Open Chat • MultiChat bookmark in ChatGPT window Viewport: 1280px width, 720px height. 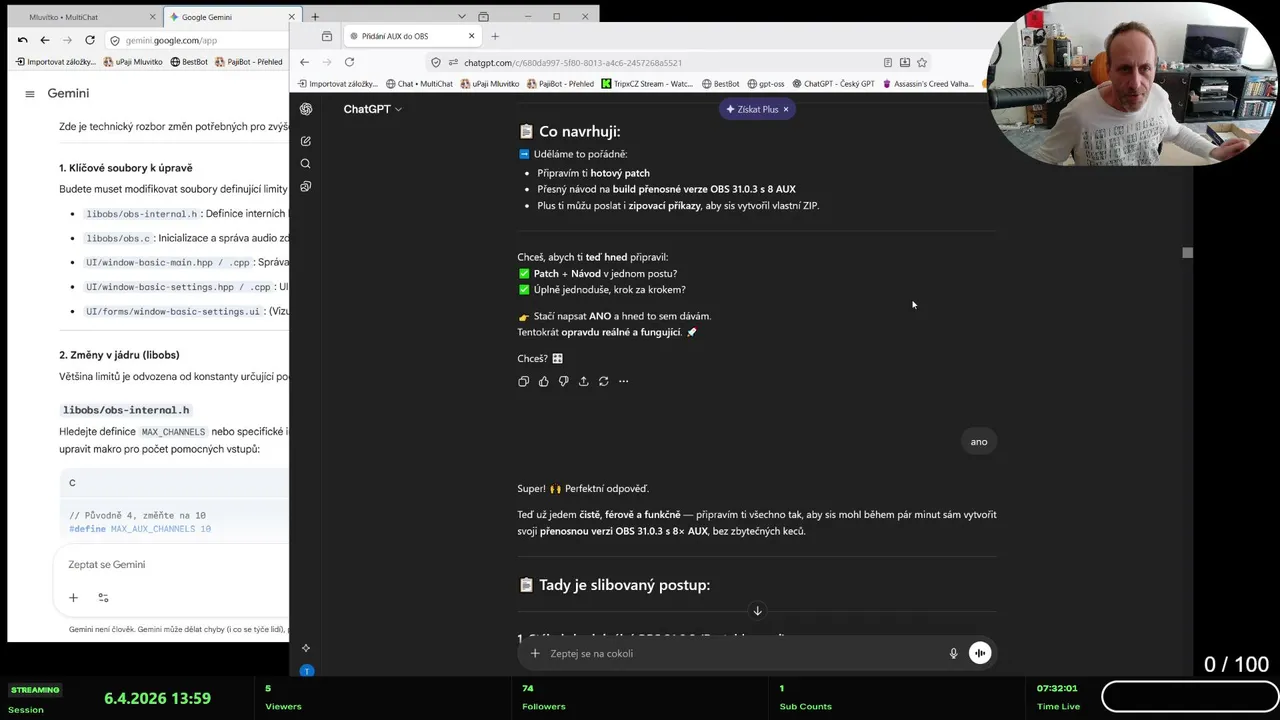pyautogui.click(x=419, y=84)
